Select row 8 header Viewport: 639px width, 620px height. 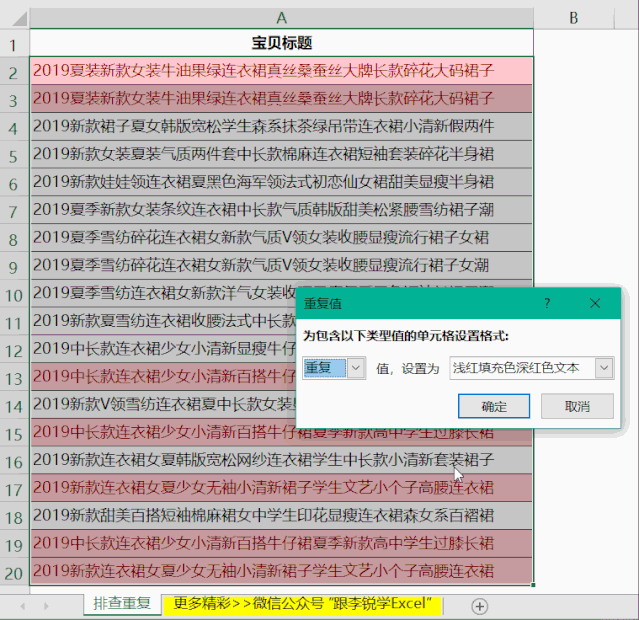pyautogui.click(x=14, y=239)
